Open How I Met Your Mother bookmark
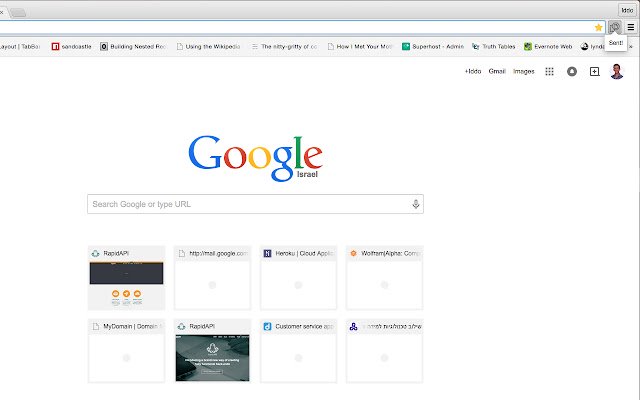 tap(360, 47)
